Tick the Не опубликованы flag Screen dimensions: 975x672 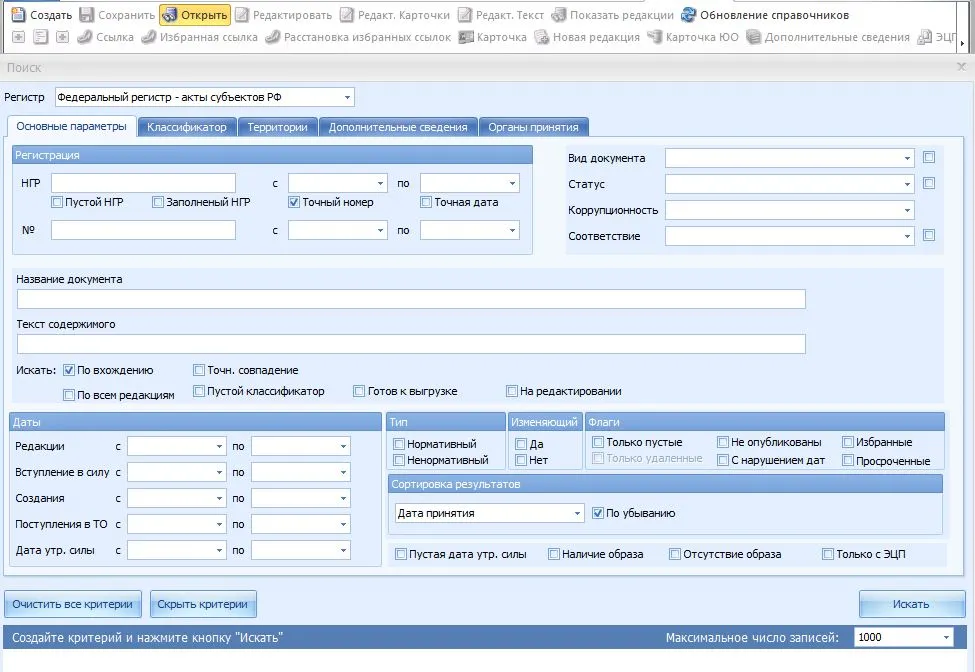723,442
